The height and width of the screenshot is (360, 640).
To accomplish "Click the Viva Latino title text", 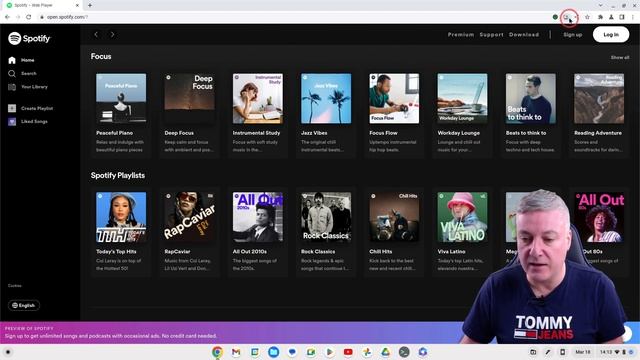I will (x=451, y=252).
